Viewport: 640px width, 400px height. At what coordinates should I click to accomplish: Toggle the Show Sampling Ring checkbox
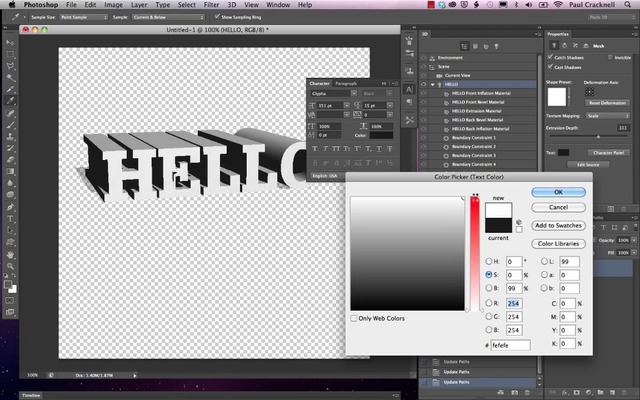pos(219,17)
